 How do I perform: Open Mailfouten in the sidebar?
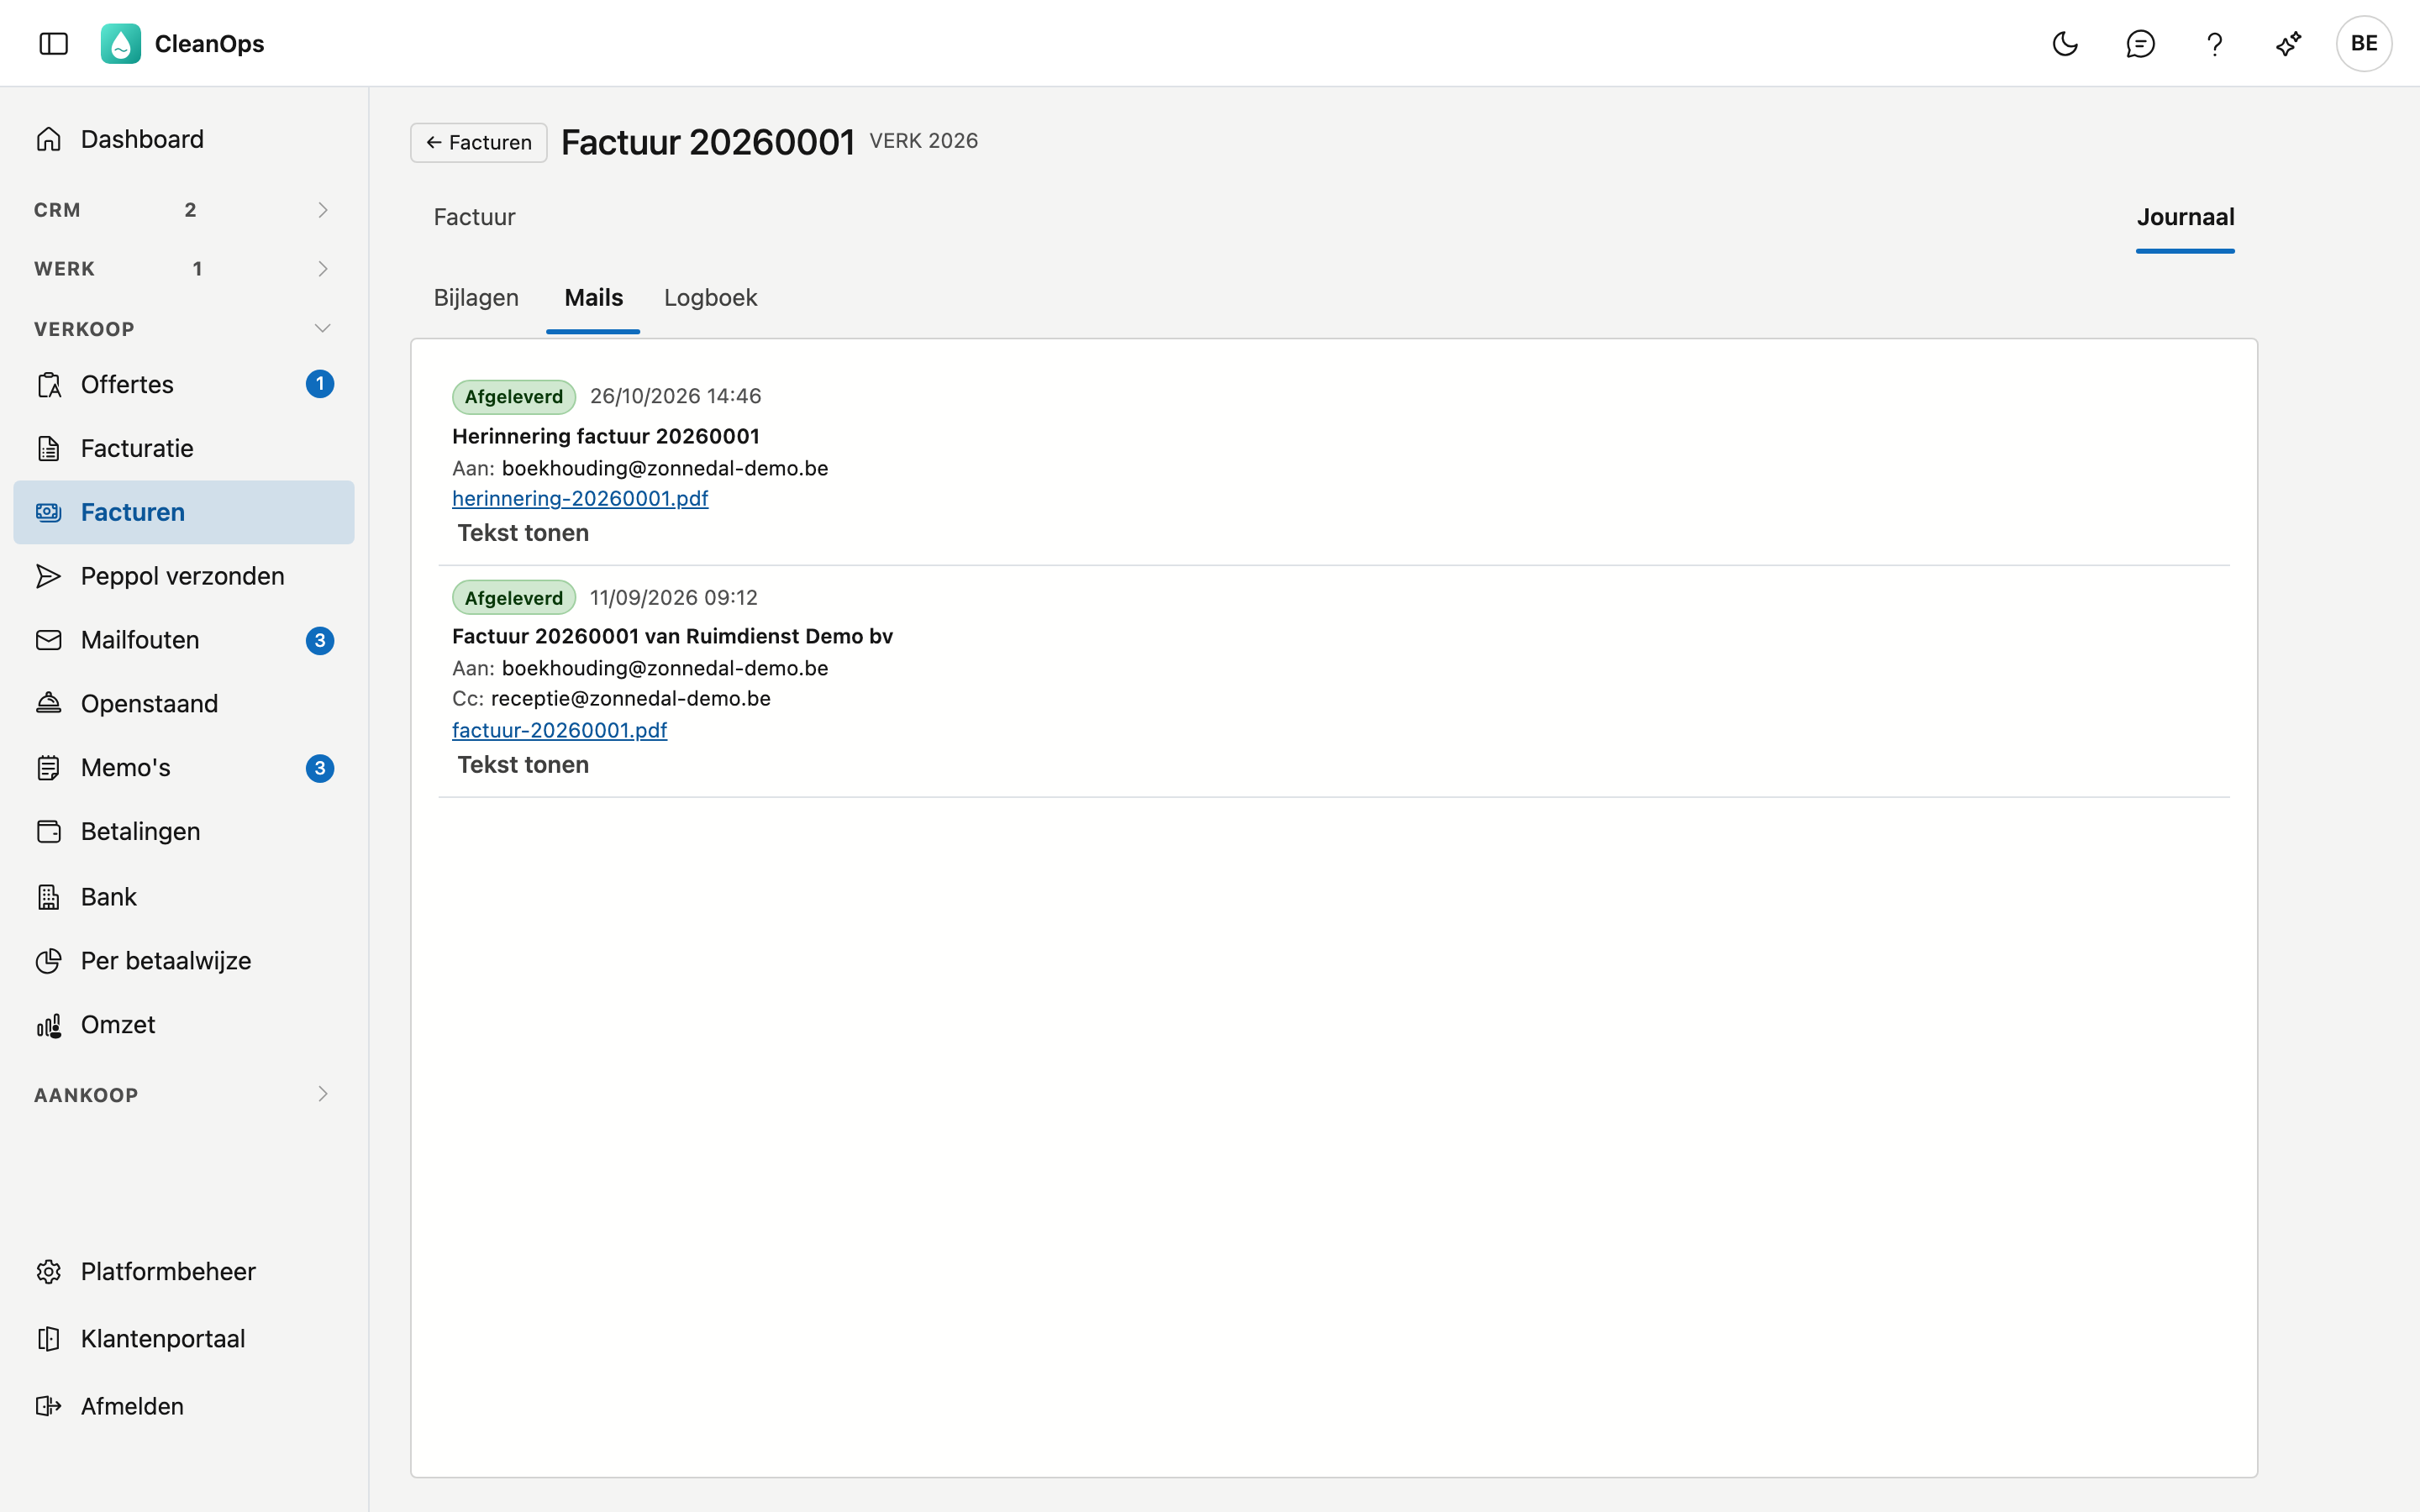[x=184, y=640]
